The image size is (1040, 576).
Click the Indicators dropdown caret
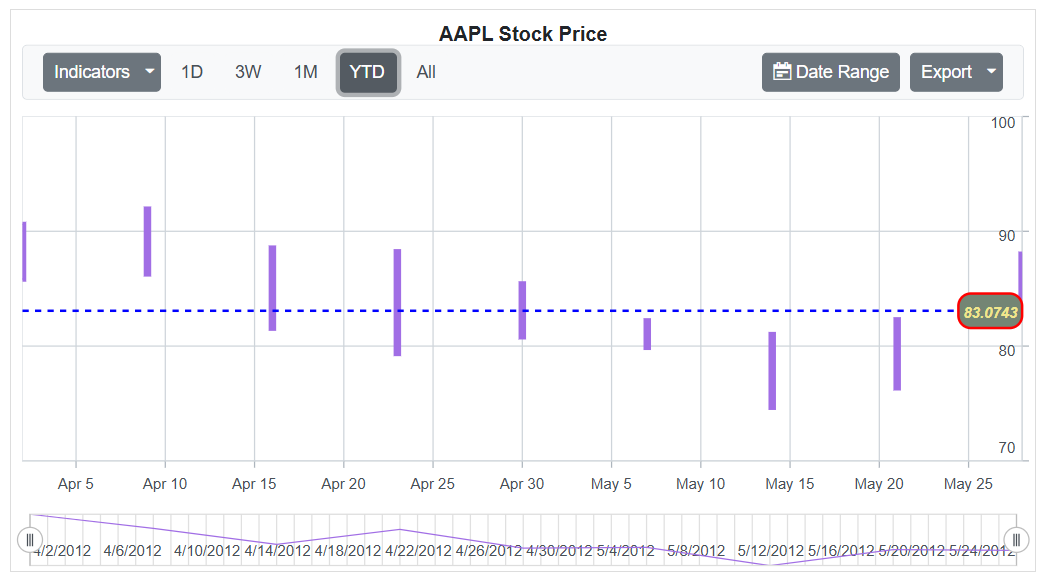pyautogui.click(x=149, y=72)
